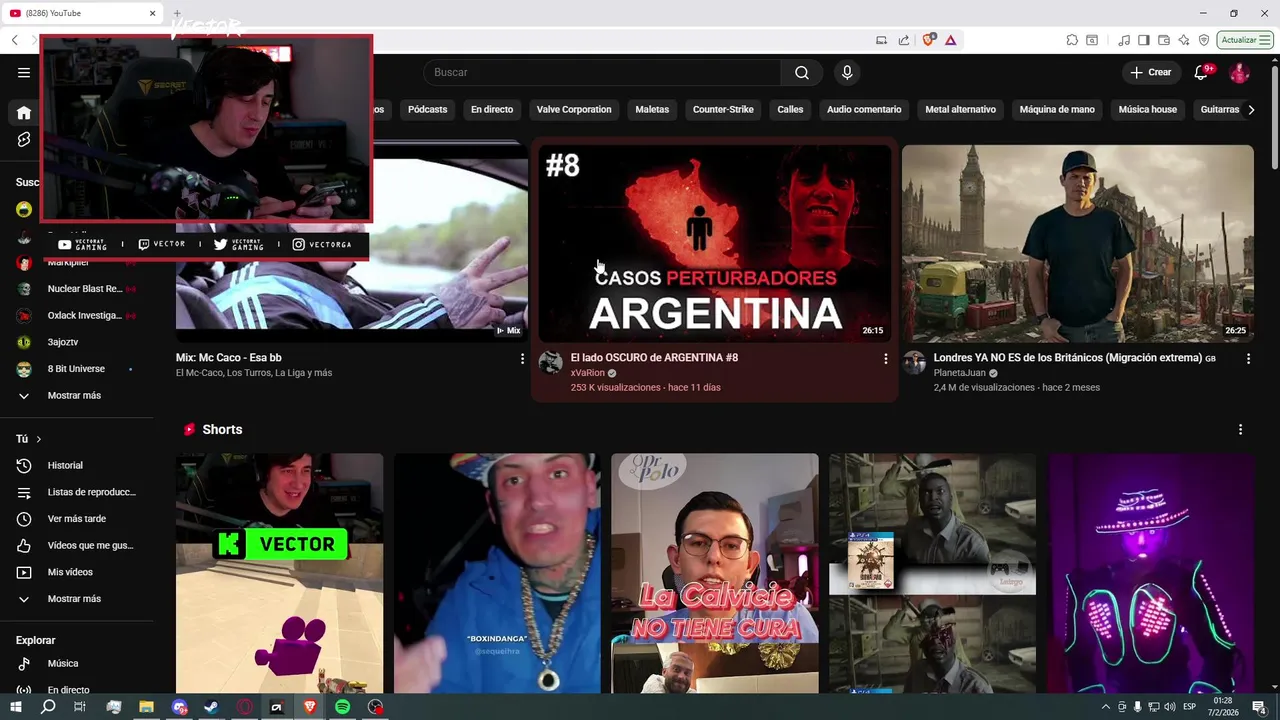1280x720 pixels.
Task: Open more options for ARGENTINA #8 video
Action: click(885, 358)
